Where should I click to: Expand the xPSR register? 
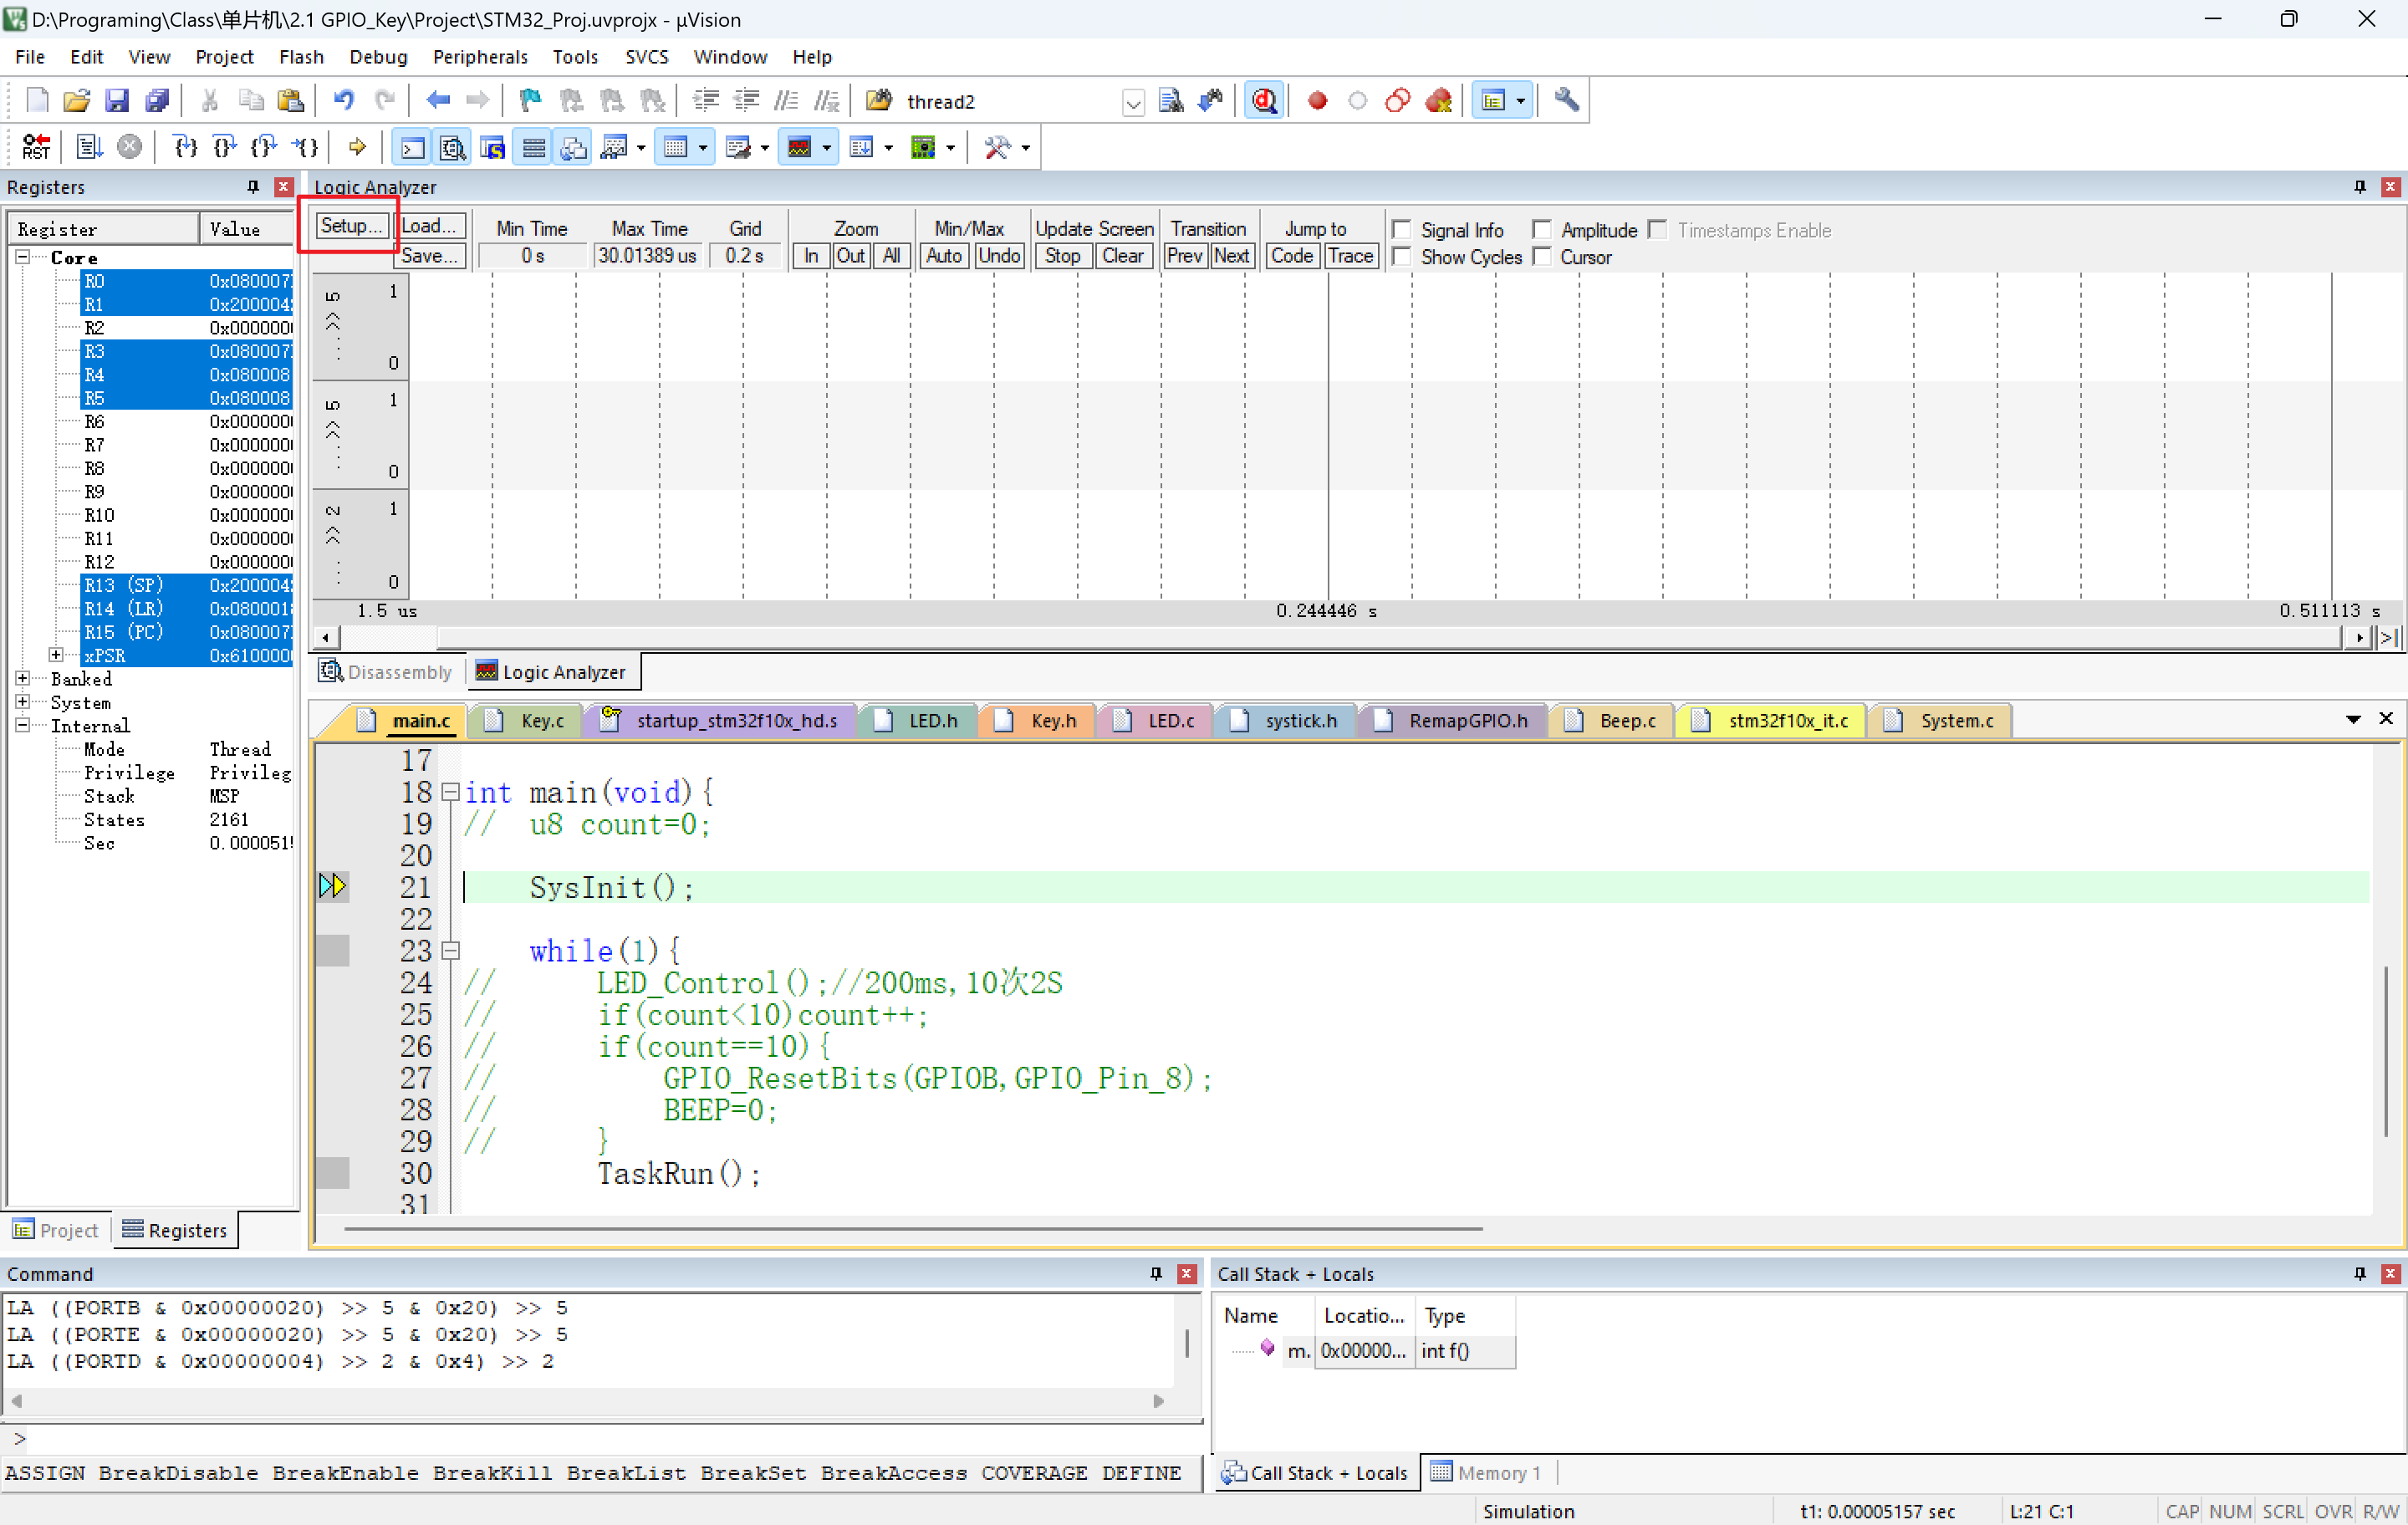pyautogui.click(x=56, y=655)
